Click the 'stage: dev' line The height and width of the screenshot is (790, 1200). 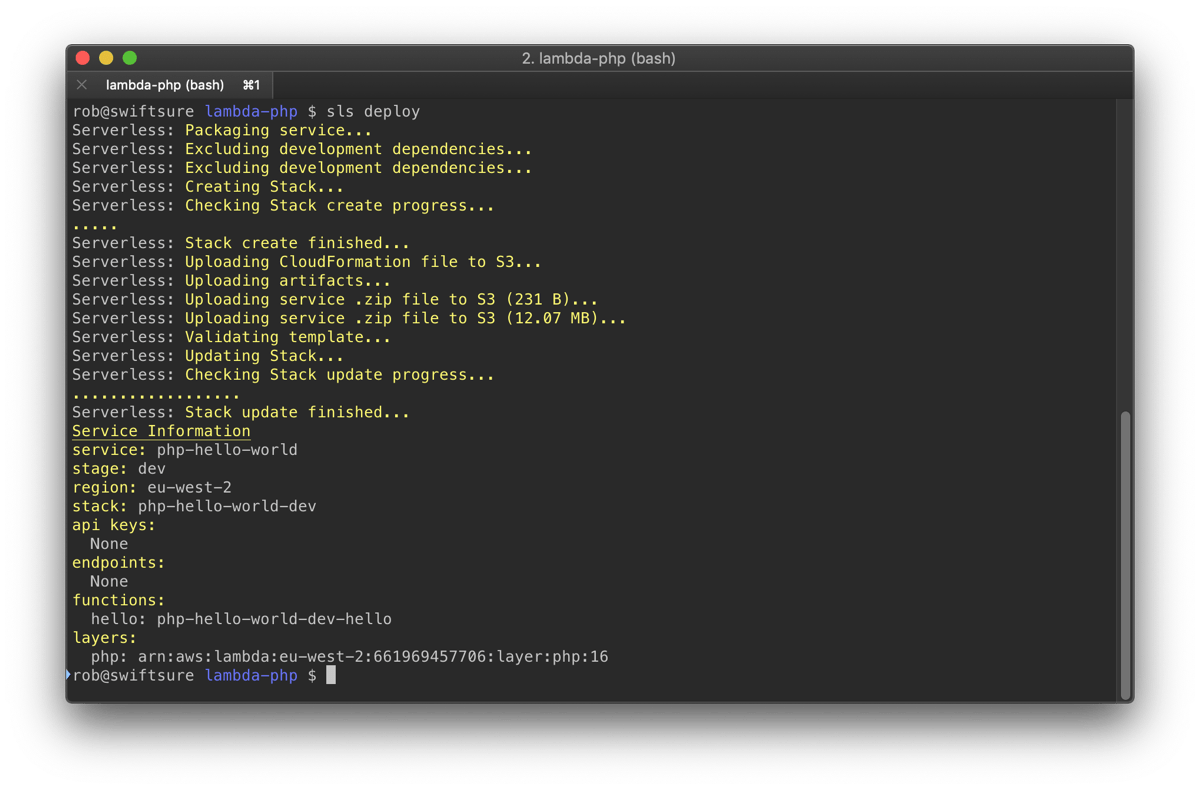tap(119, 469)
